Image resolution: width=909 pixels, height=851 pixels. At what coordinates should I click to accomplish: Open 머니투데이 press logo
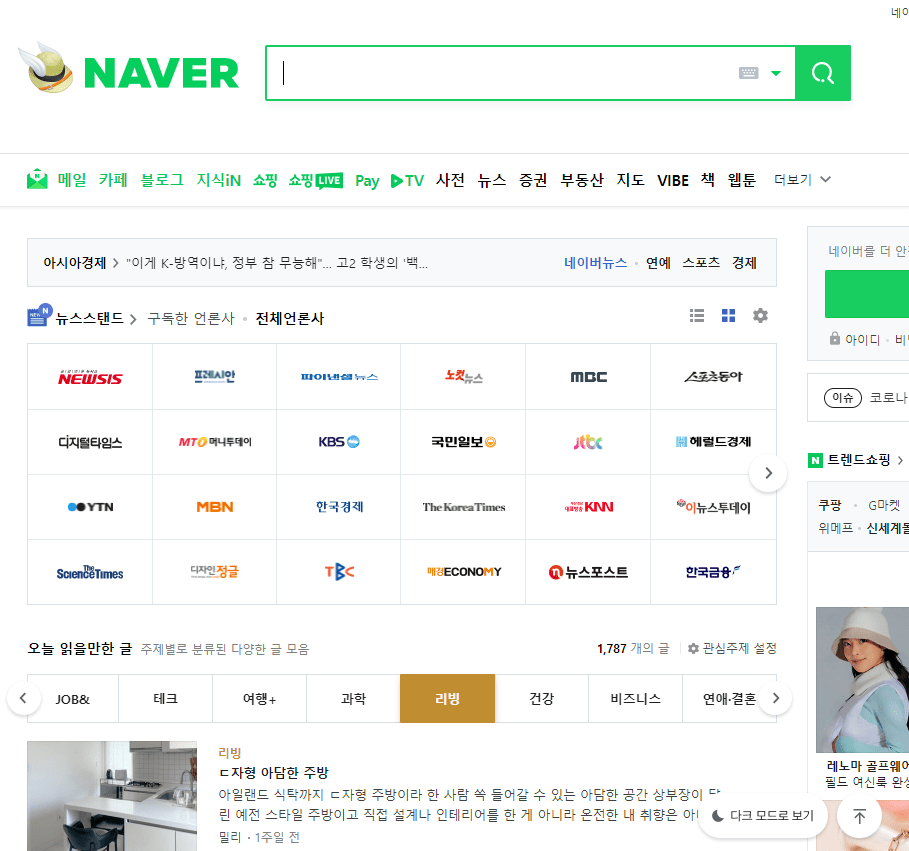pyautogui.click(x=214, y=442)
